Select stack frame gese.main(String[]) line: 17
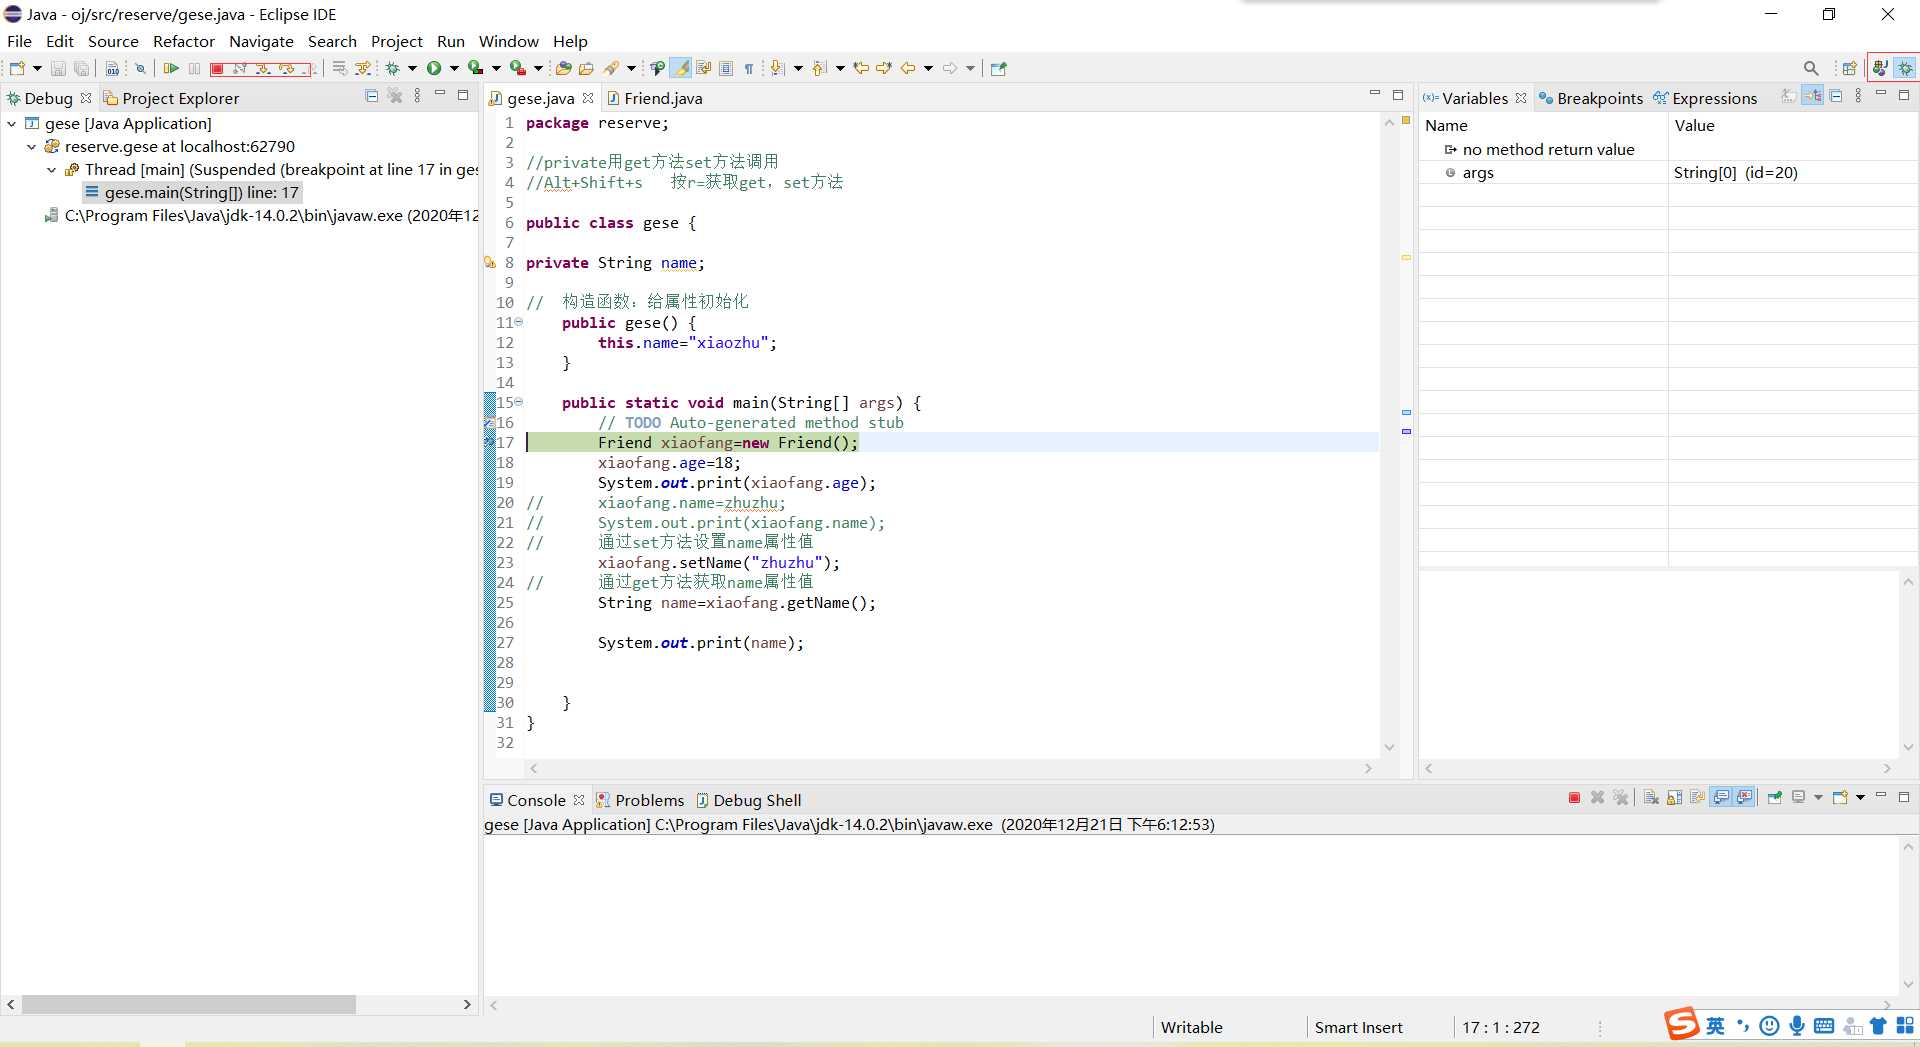1920x1047 pixels. 192,193
